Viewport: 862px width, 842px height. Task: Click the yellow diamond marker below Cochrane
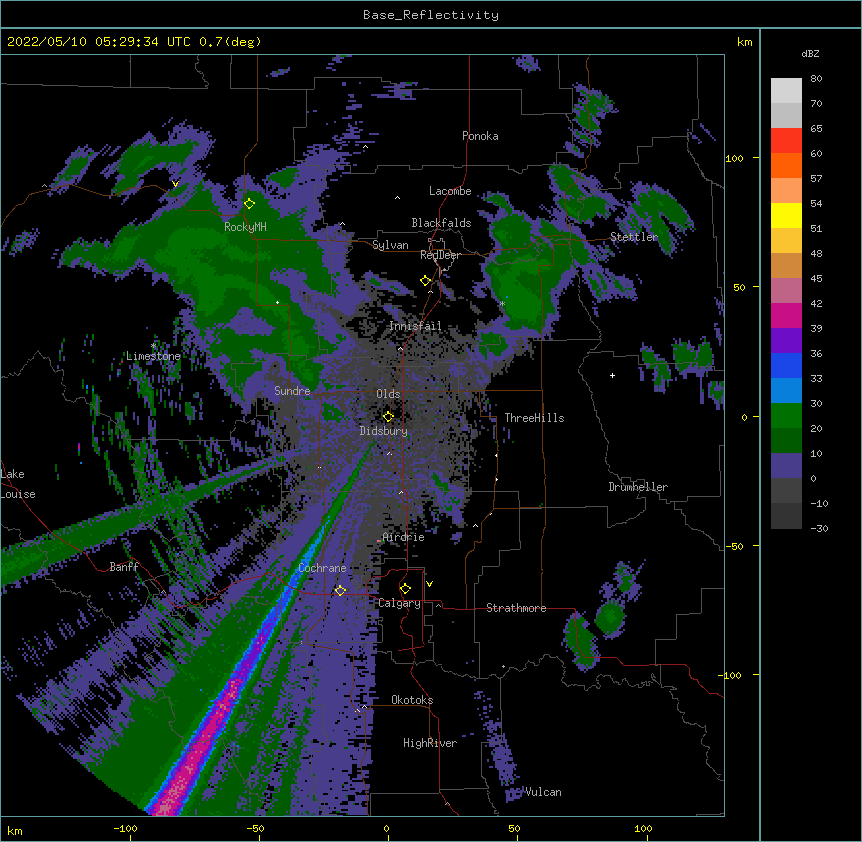coord(340,590)
